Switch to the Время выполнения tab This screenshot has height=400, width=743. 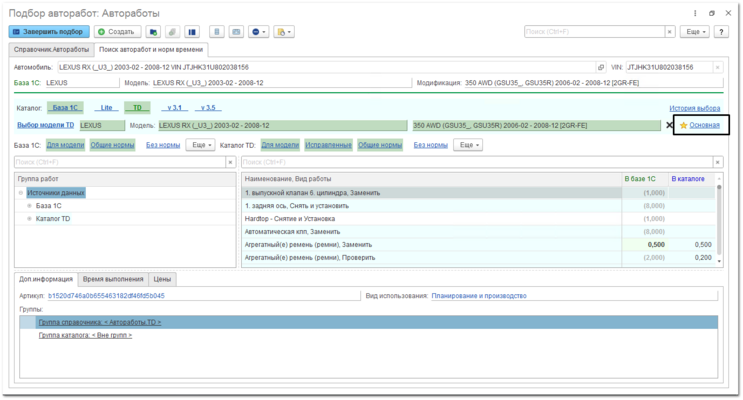click(113, 279)
